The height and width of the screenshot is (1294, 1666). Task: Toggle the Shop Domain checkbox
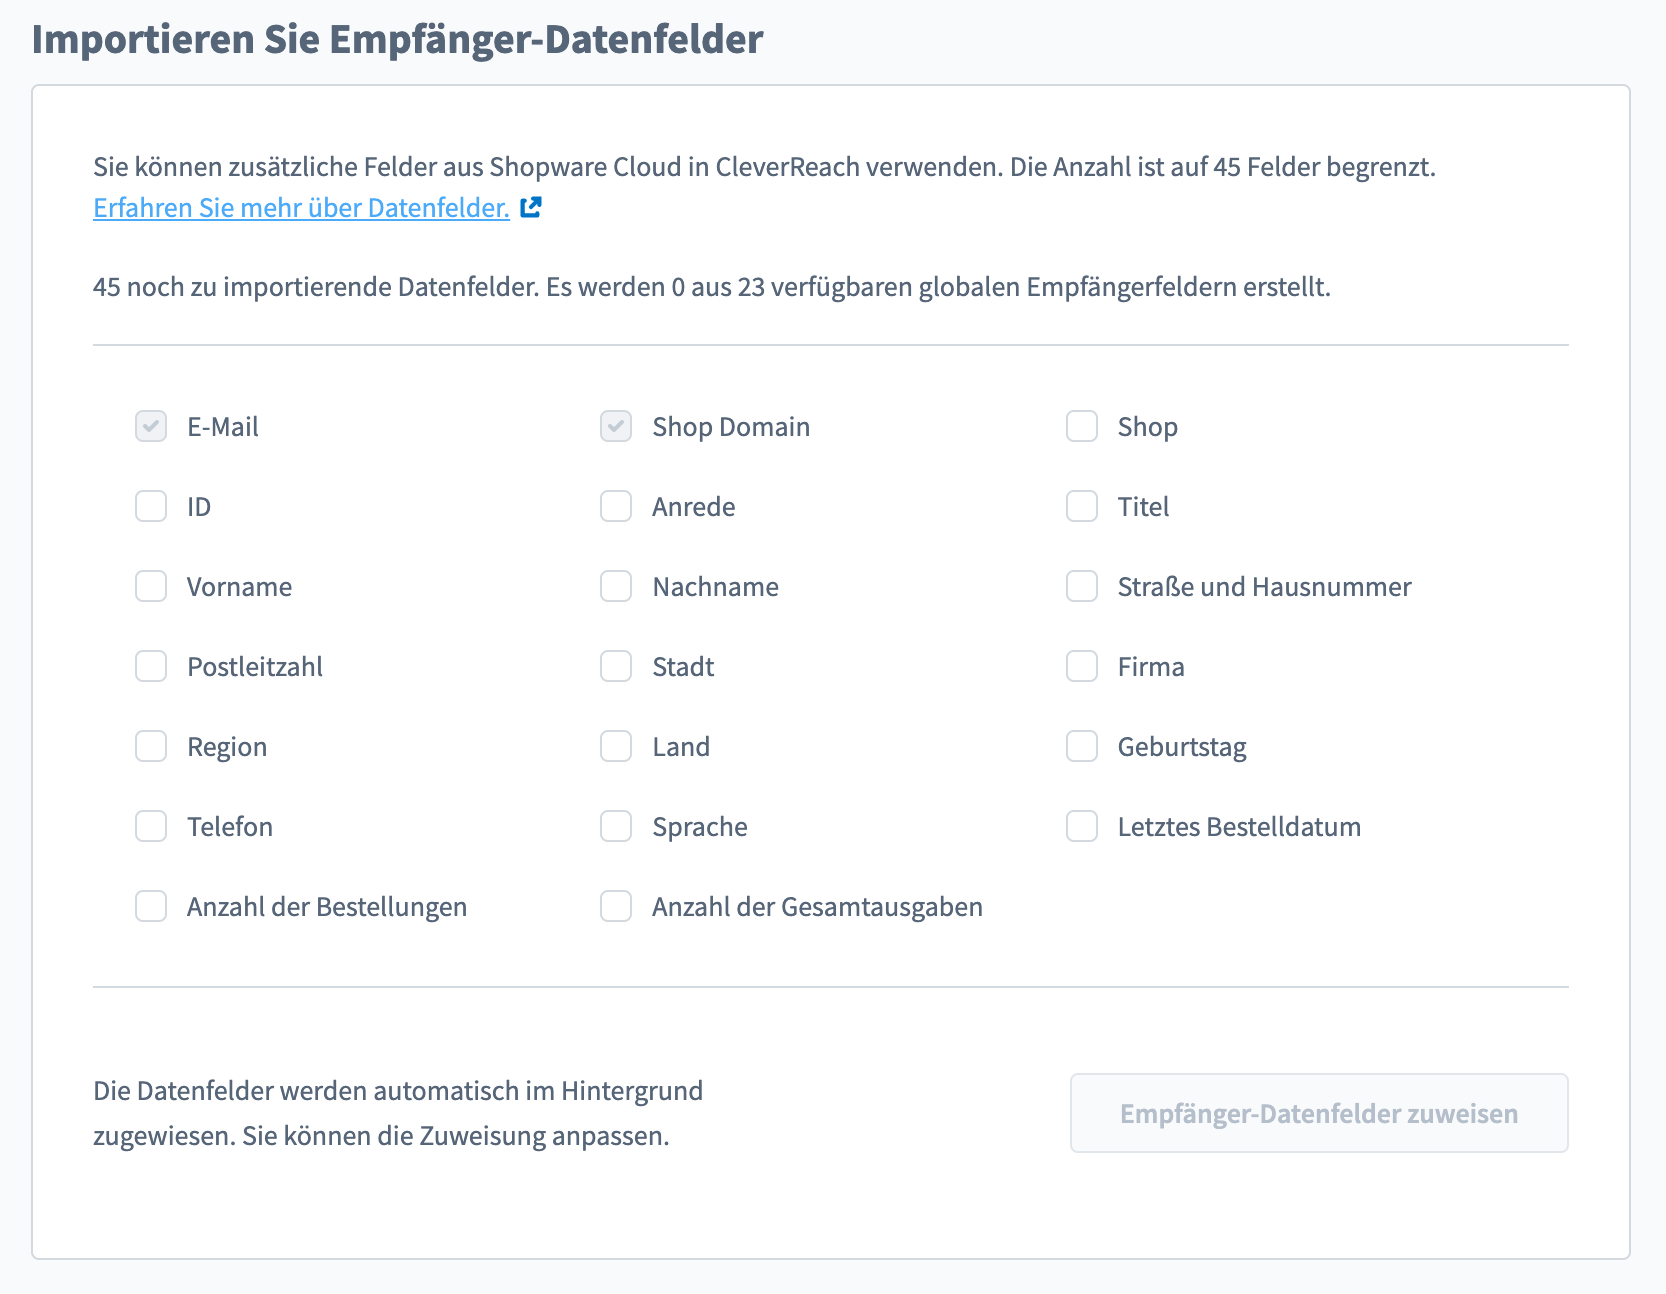[x=616, y=426]
